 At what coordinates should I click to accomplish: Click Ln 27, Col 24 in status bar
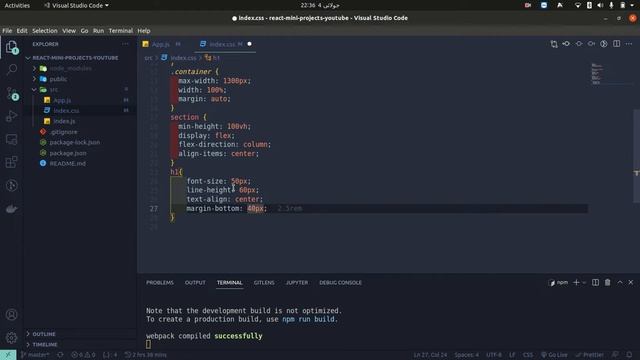430,355
